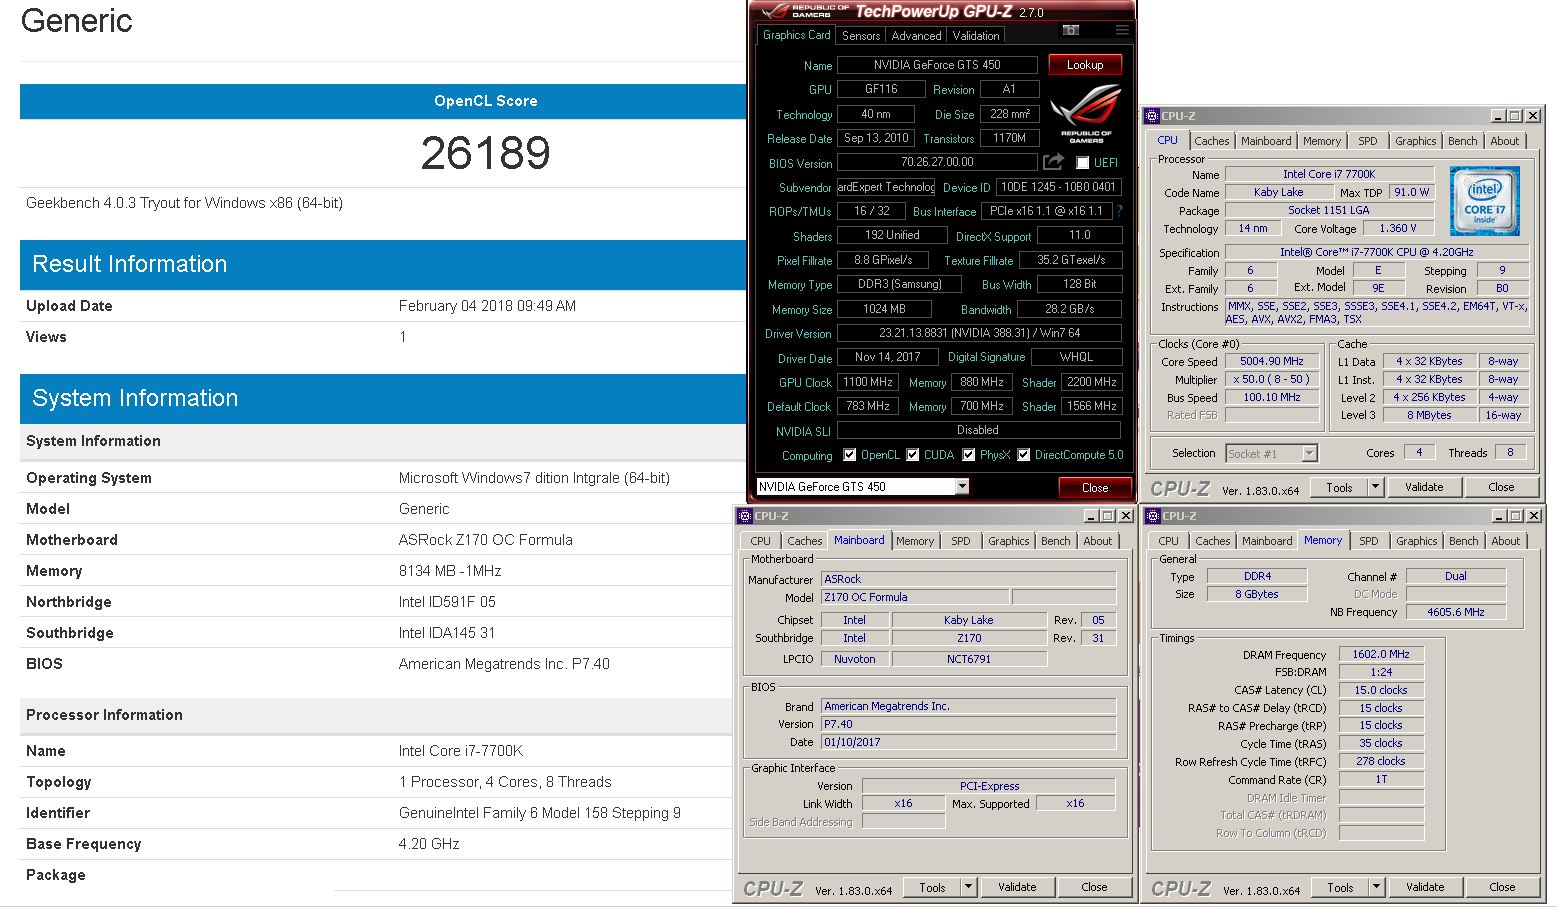Open SPD tab in the CPU-Z Mainboard window
This screenshot has width=1557, height=908.
960,541
